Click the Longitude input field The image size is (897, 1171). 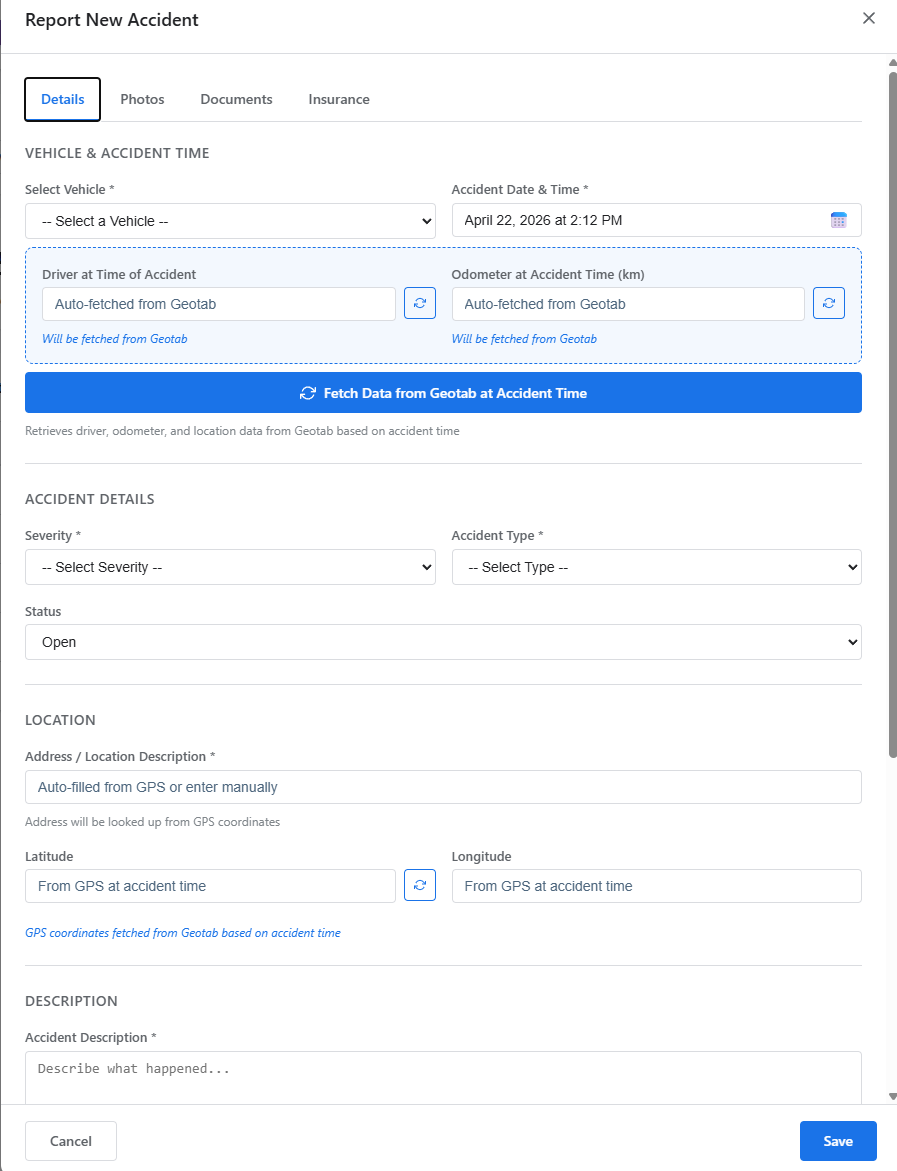coord(657,886)
